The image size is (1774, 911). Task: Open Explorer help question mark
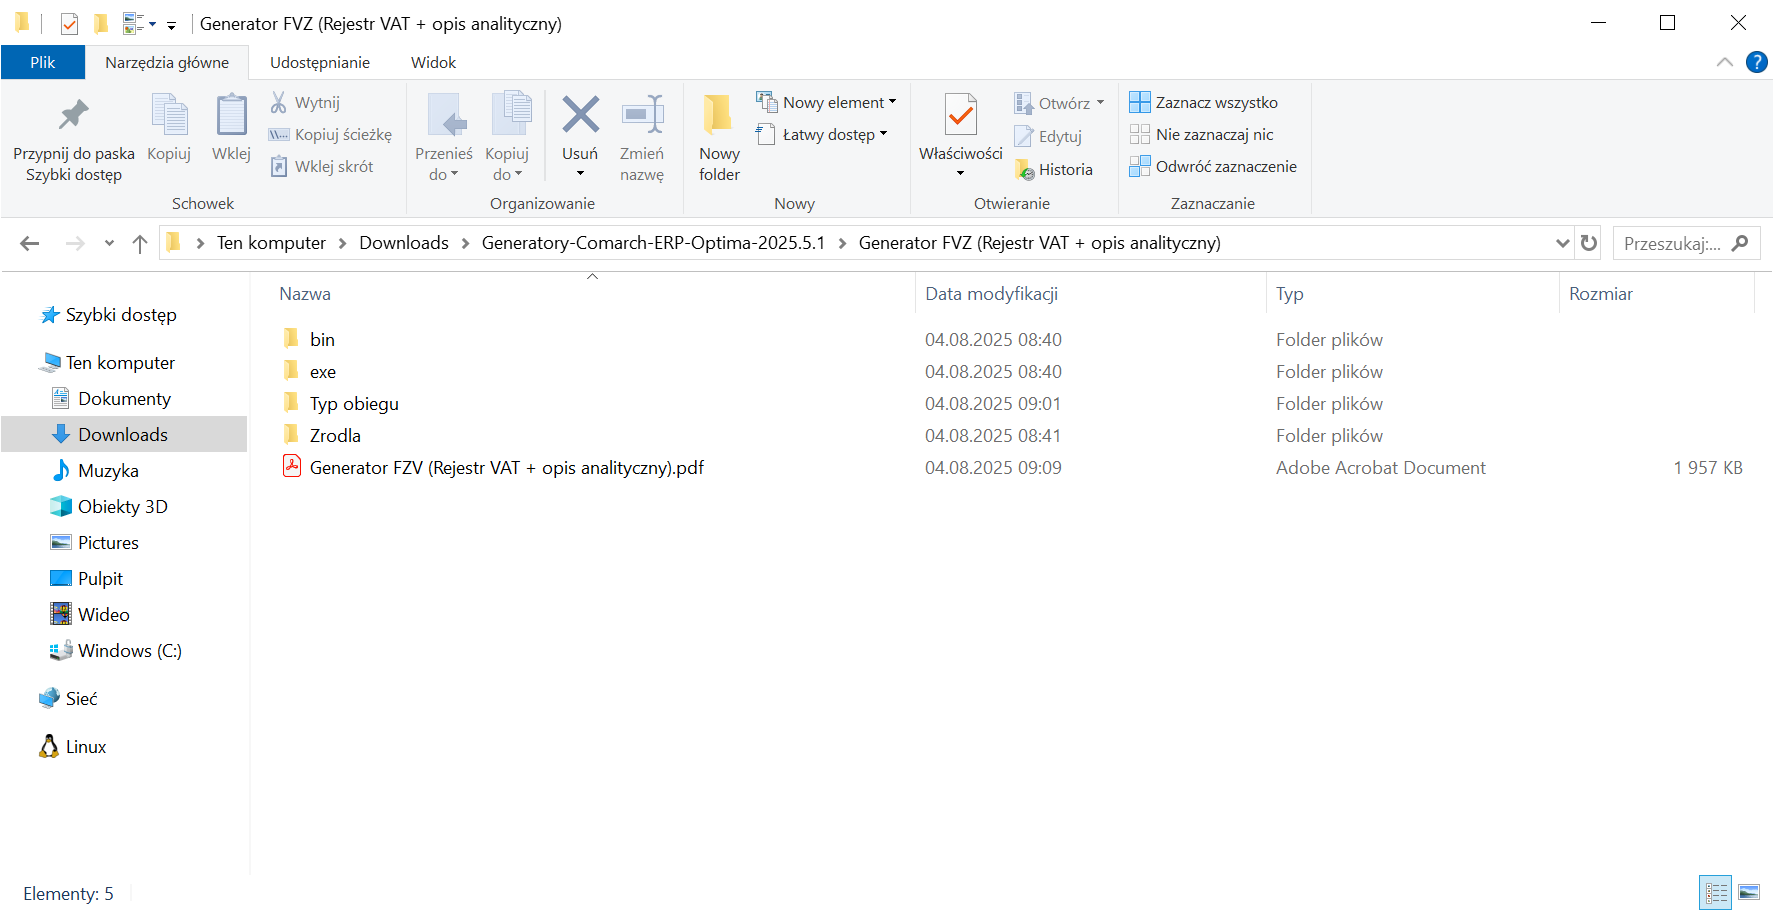click(x=1756, y=62)
